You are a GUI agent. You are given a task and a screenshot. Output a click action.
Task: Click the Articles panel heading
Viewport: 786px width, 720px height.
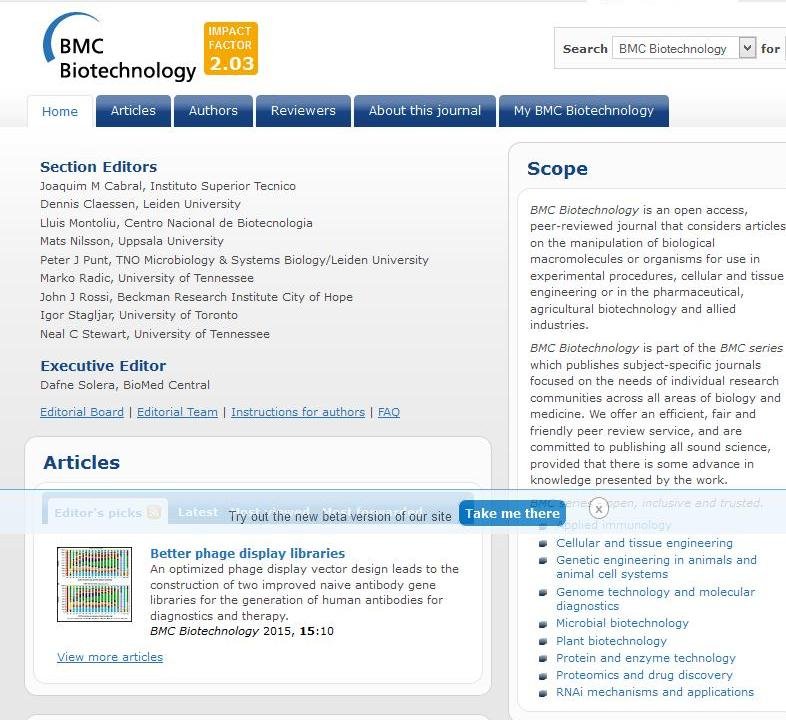(82, 462)
